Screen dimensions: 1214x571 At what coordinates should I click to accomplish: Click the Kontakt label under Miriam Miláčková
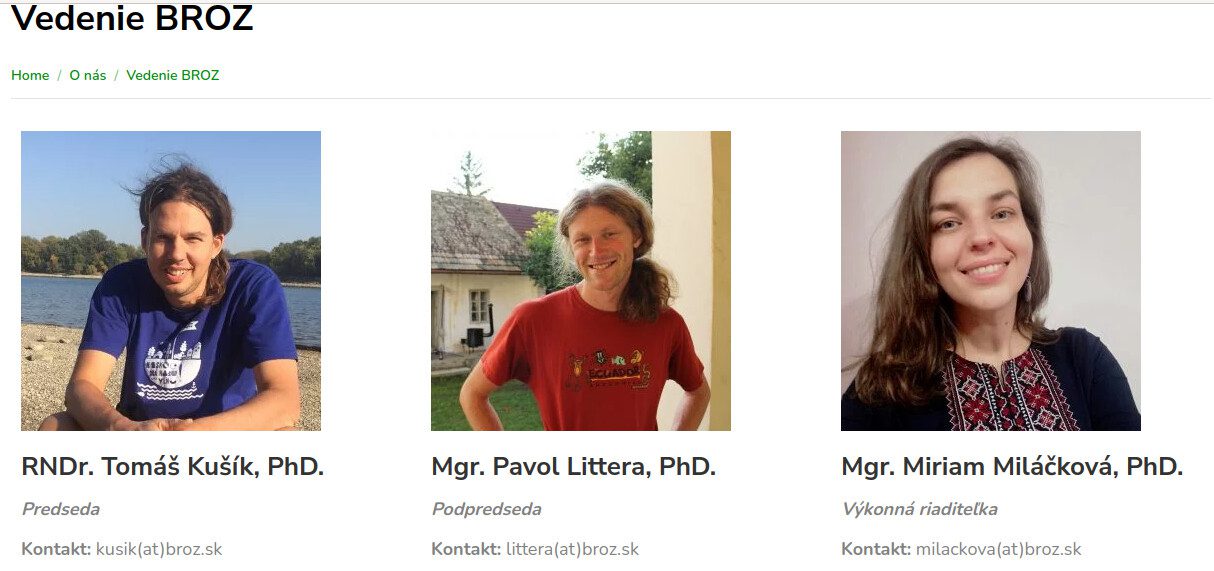pyautogui.click(x=876, y=549)
